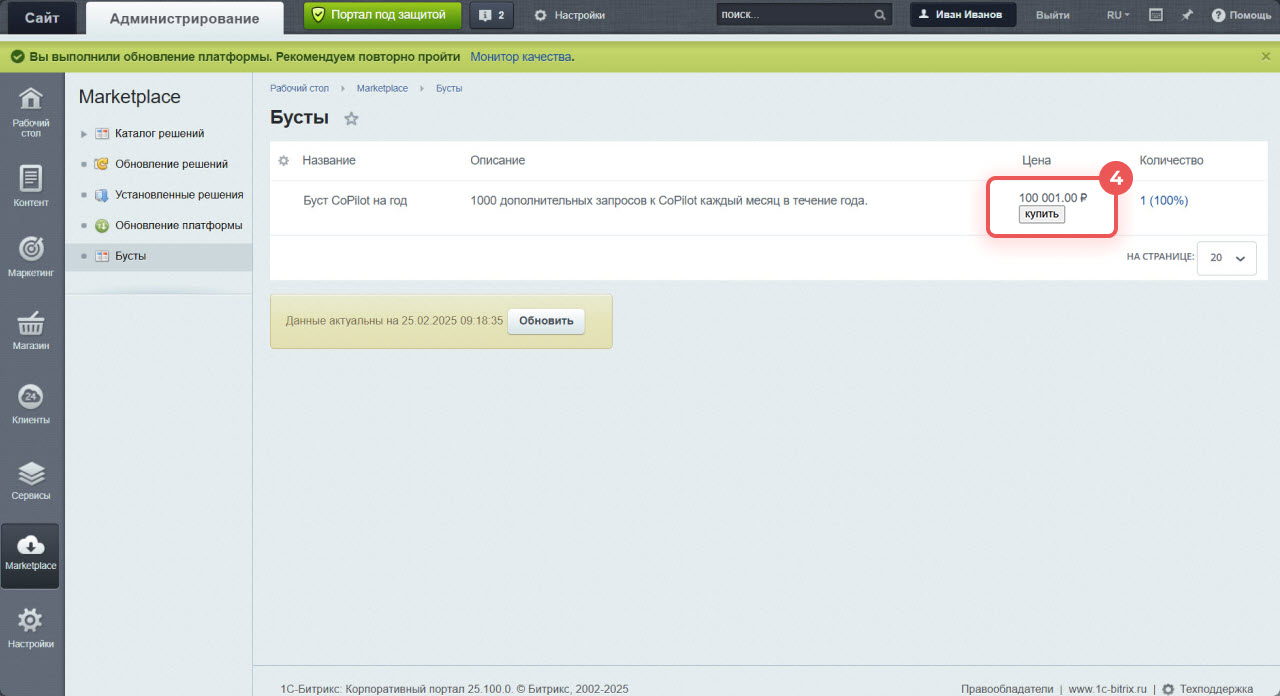Open the Помощь help icon
Image resolution: width=1280 pixels, height=696 pixels.
(1241, 15)
